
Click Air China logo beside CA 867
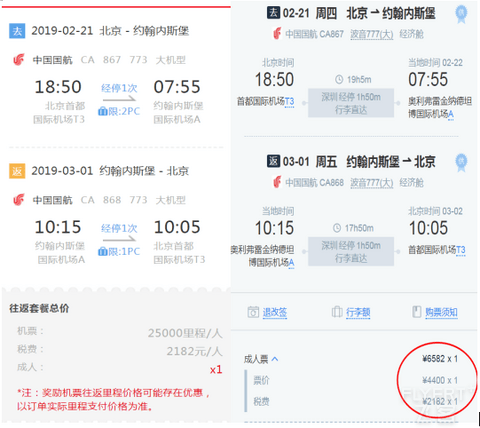[x=19, y=60]
